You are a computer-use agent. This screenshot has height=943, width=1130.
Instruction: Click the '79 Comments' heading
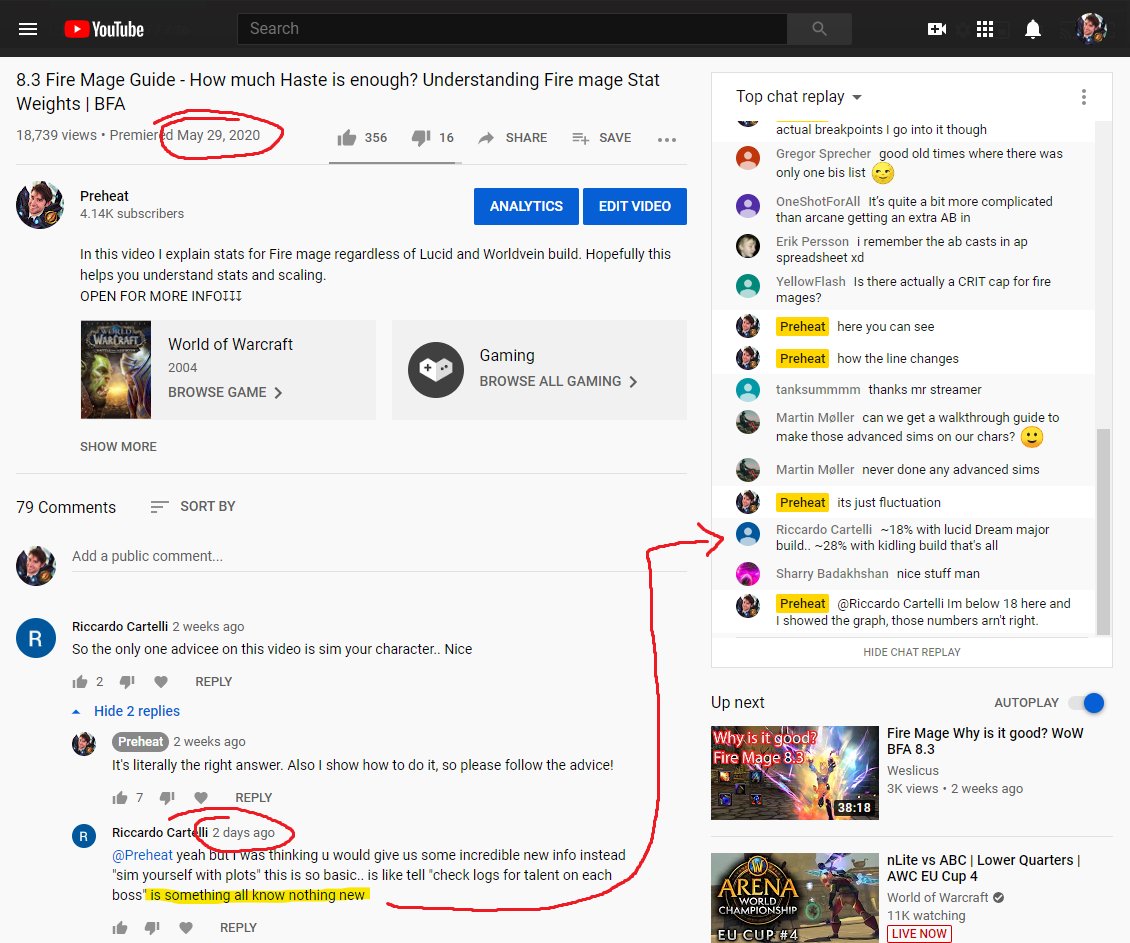[x=66, y=507]
